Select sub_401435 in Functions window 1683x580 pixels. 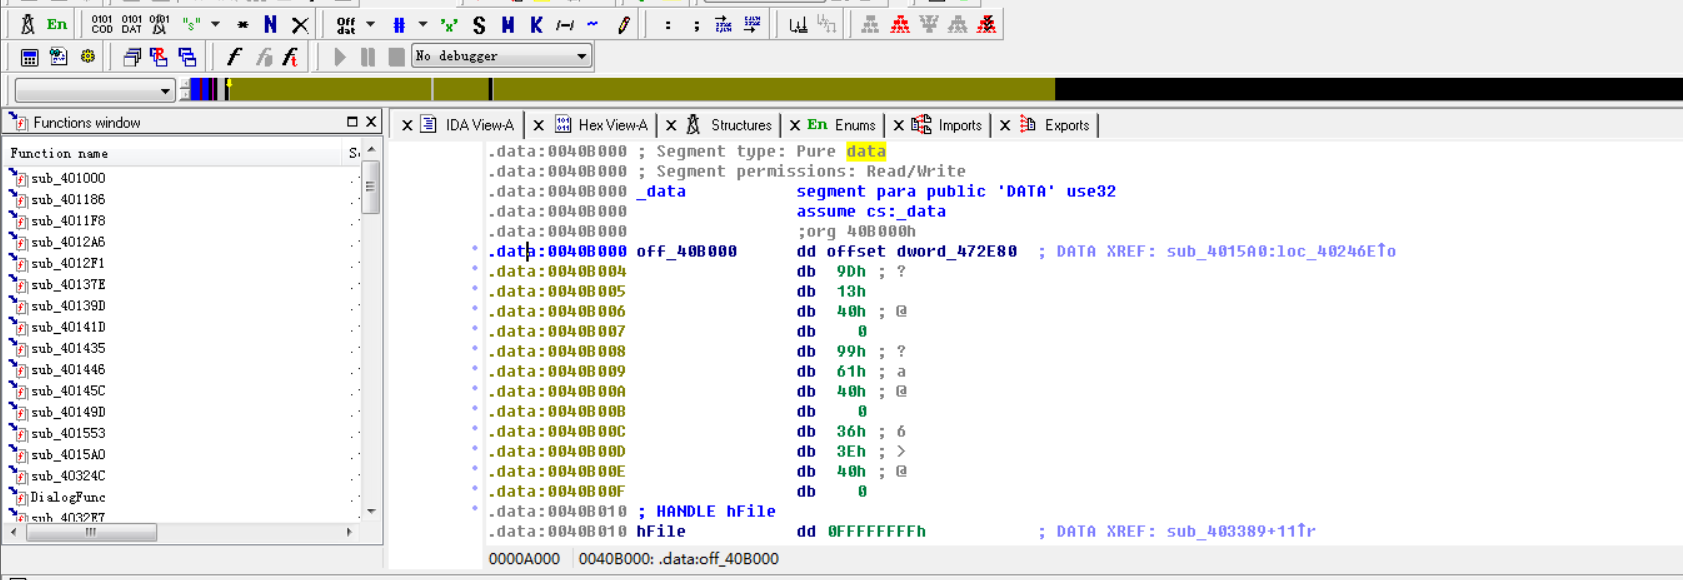click(68, 348)
